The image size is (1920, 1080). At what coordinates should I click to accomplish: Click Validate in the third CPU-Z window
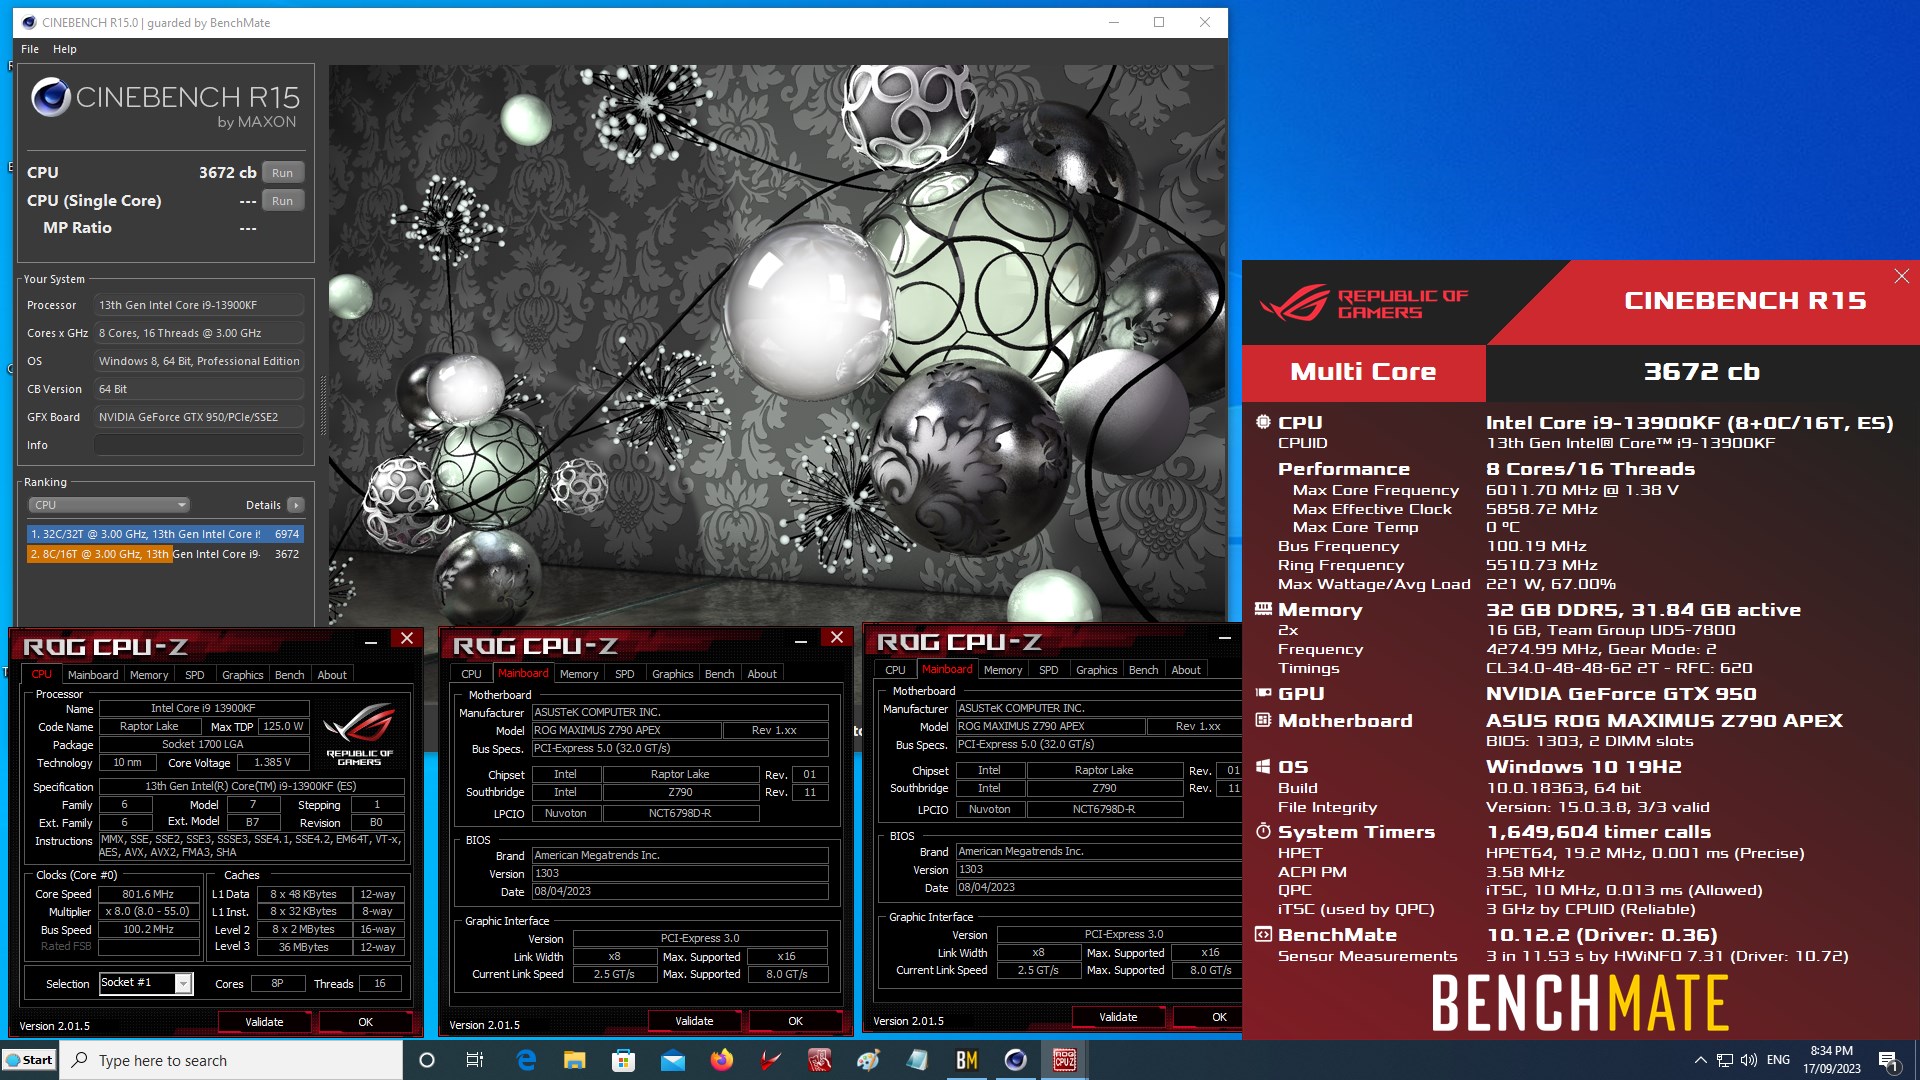pyautogui.click(x=1118, y=1017)
